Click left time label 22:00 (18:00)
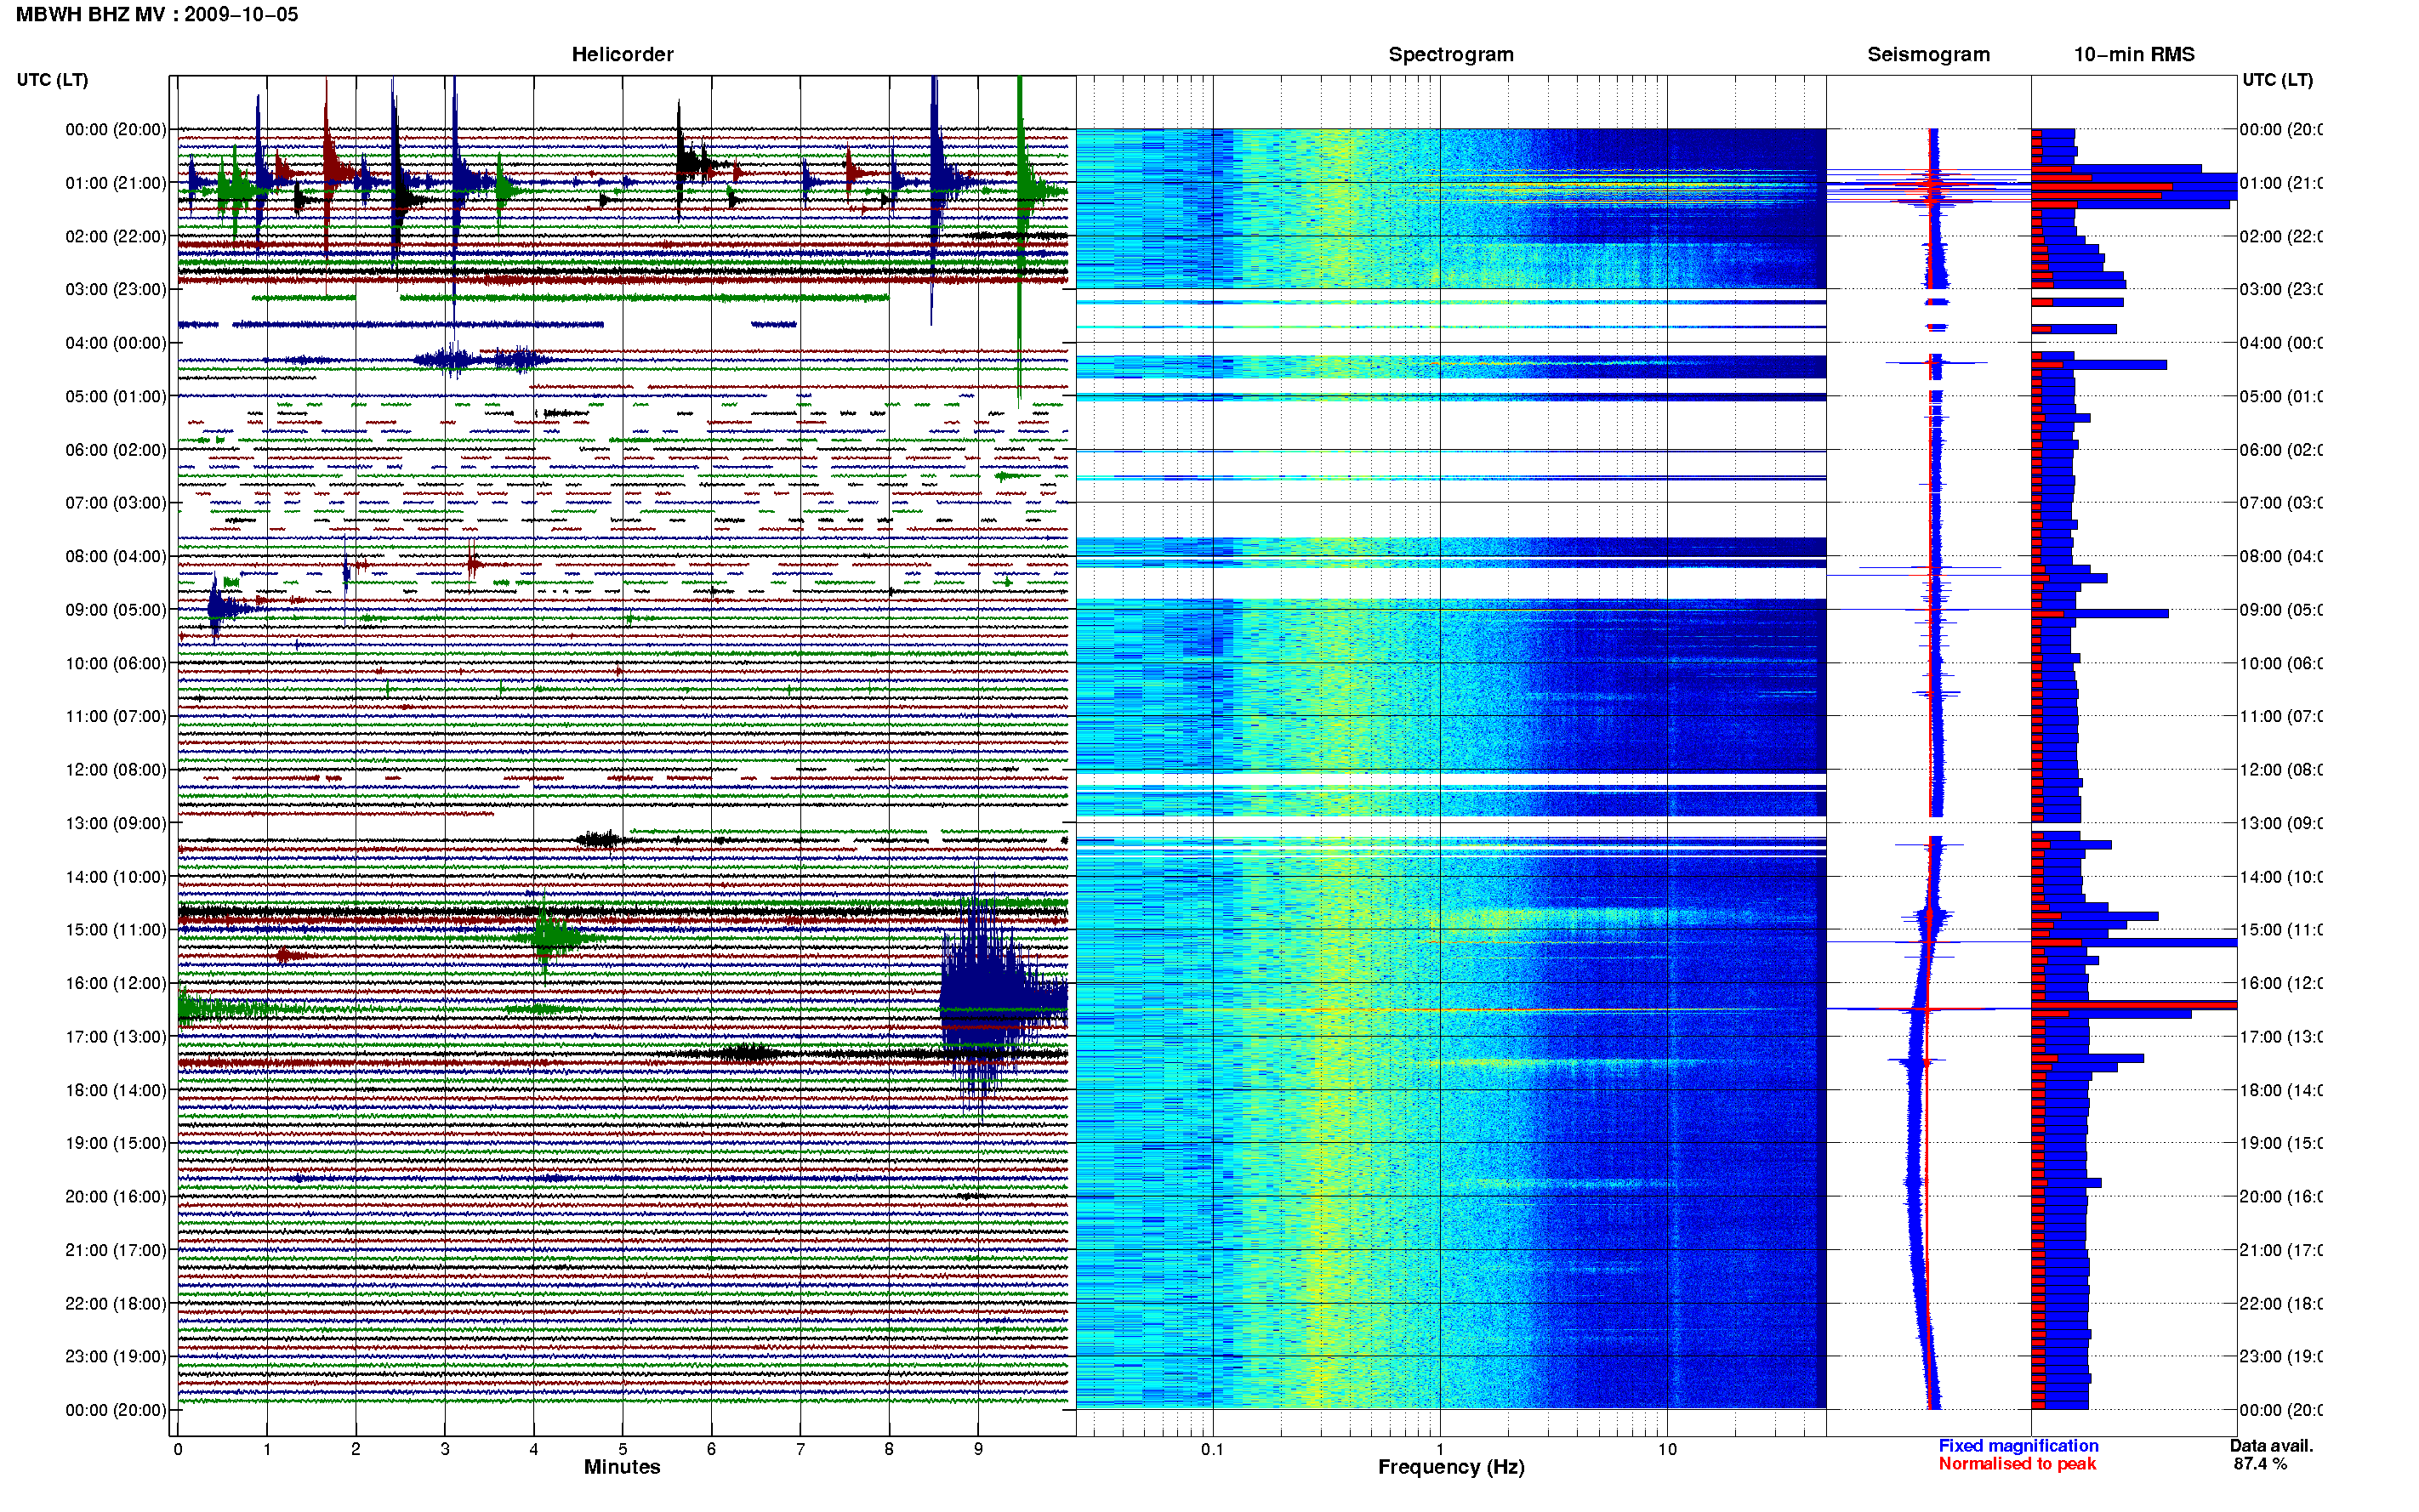2419x1512 pixels. tap(116, 1304)
